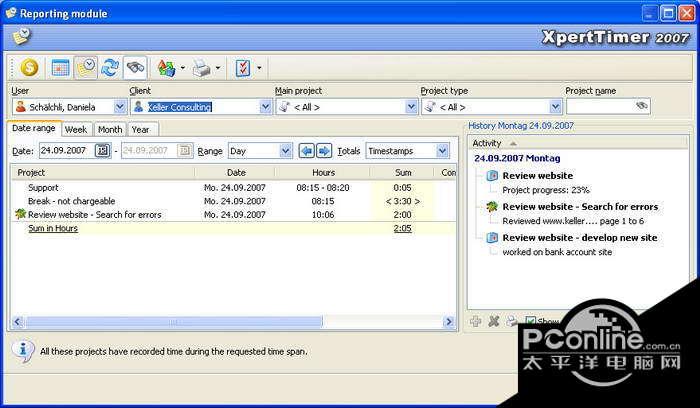Click the colored export shapes icon
700x408 pixels.
pyautogui.click(x=167, y=68)
